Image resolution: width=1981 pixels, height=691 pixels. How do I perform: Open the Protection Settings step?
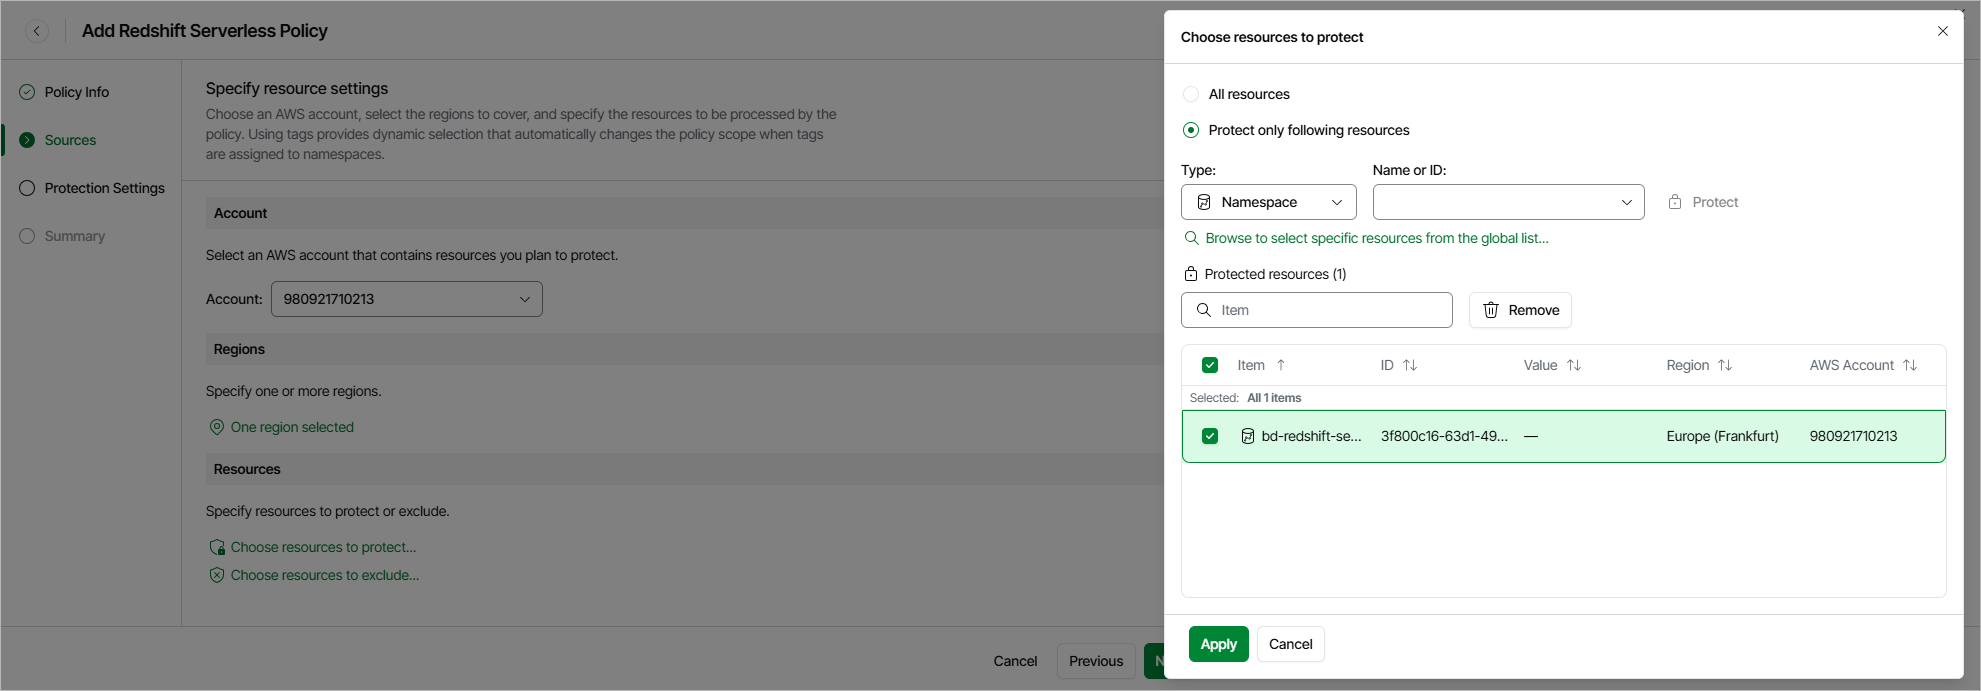pos(104,188)
